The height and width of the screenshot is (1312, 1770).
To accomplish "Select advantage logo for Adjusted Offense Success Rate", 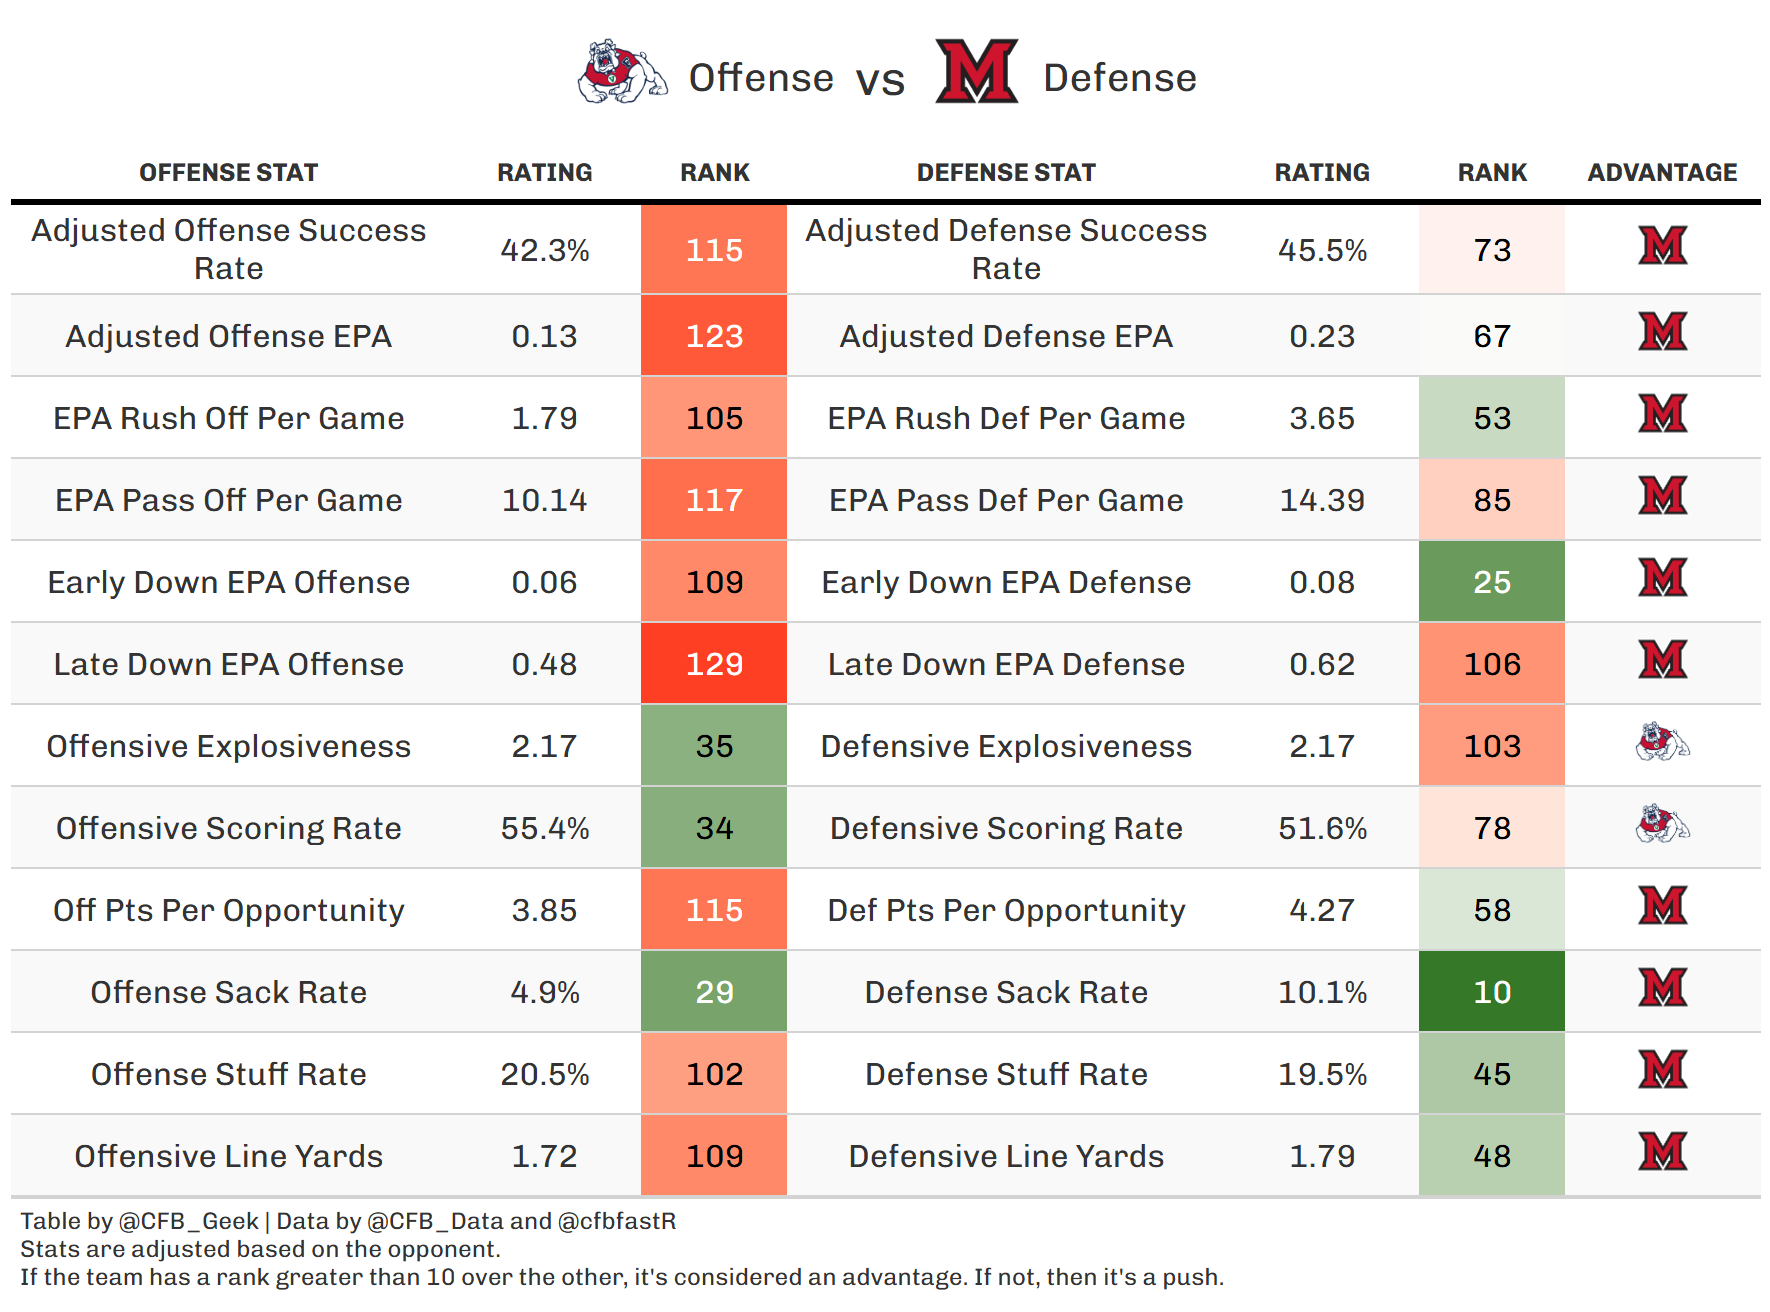I will tap(1662, 246).
